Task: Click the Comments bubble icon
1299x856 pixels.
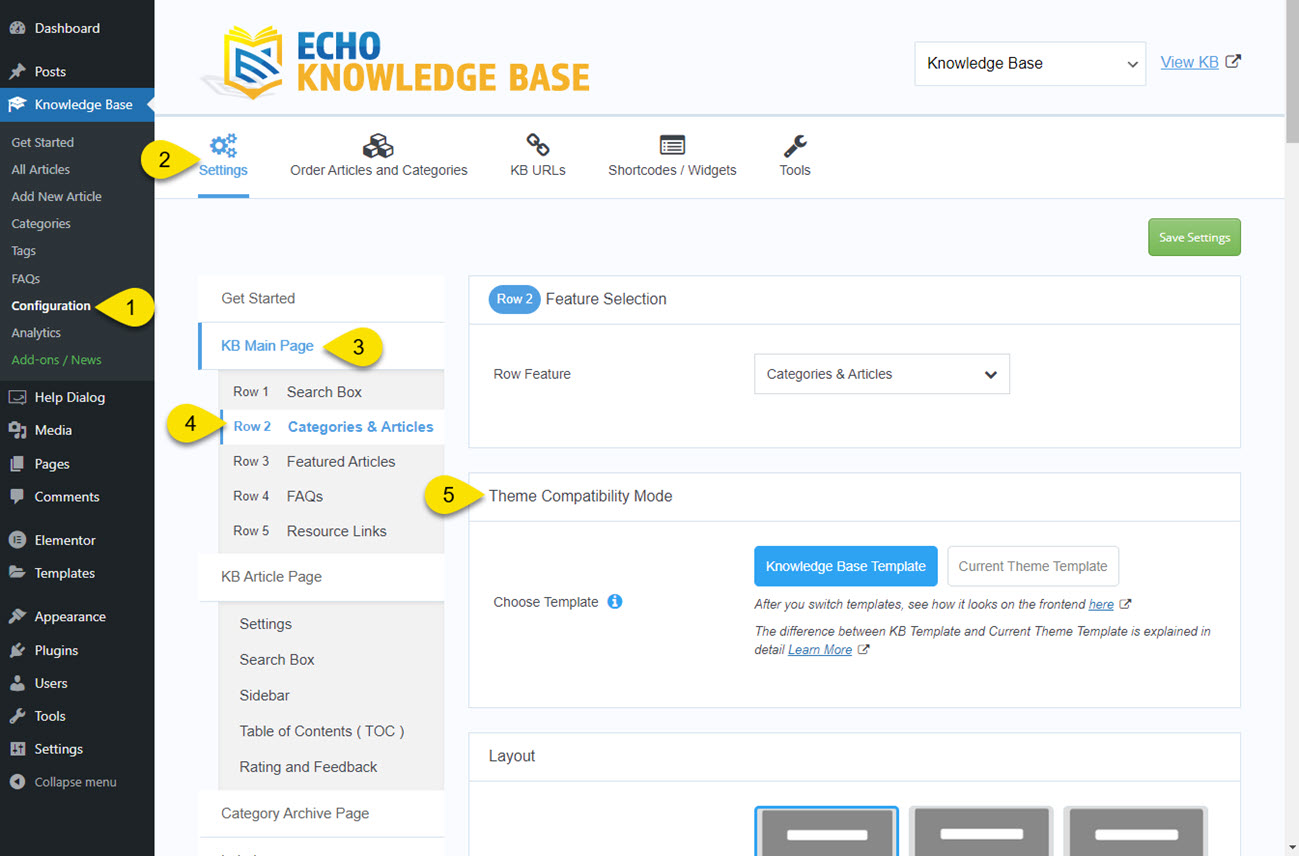Action: [x=17, y=497]
